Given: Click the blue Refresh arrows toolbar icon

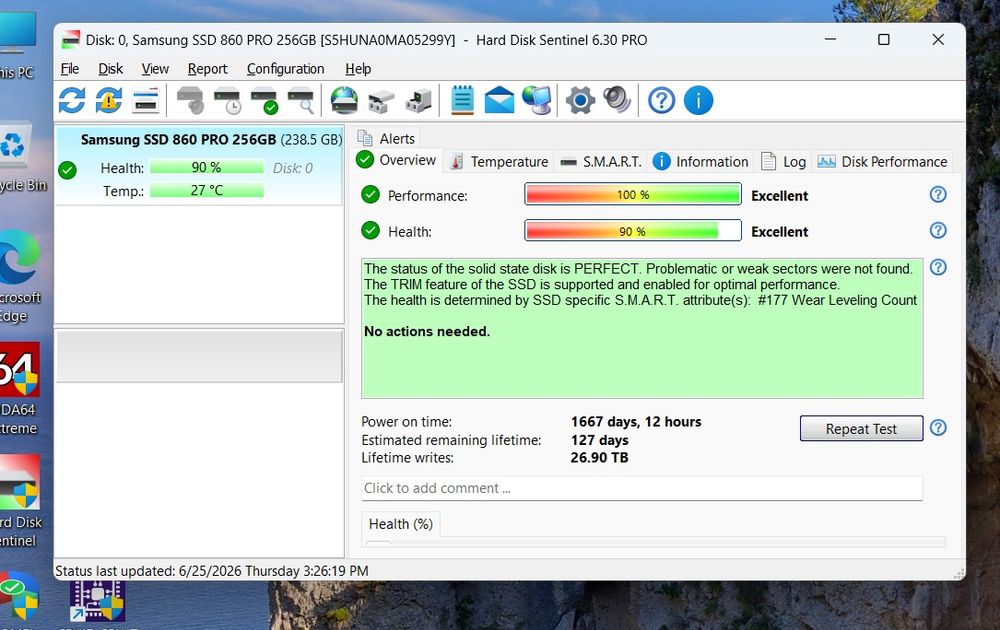Looking at the screenshot, I should (72, 100).
